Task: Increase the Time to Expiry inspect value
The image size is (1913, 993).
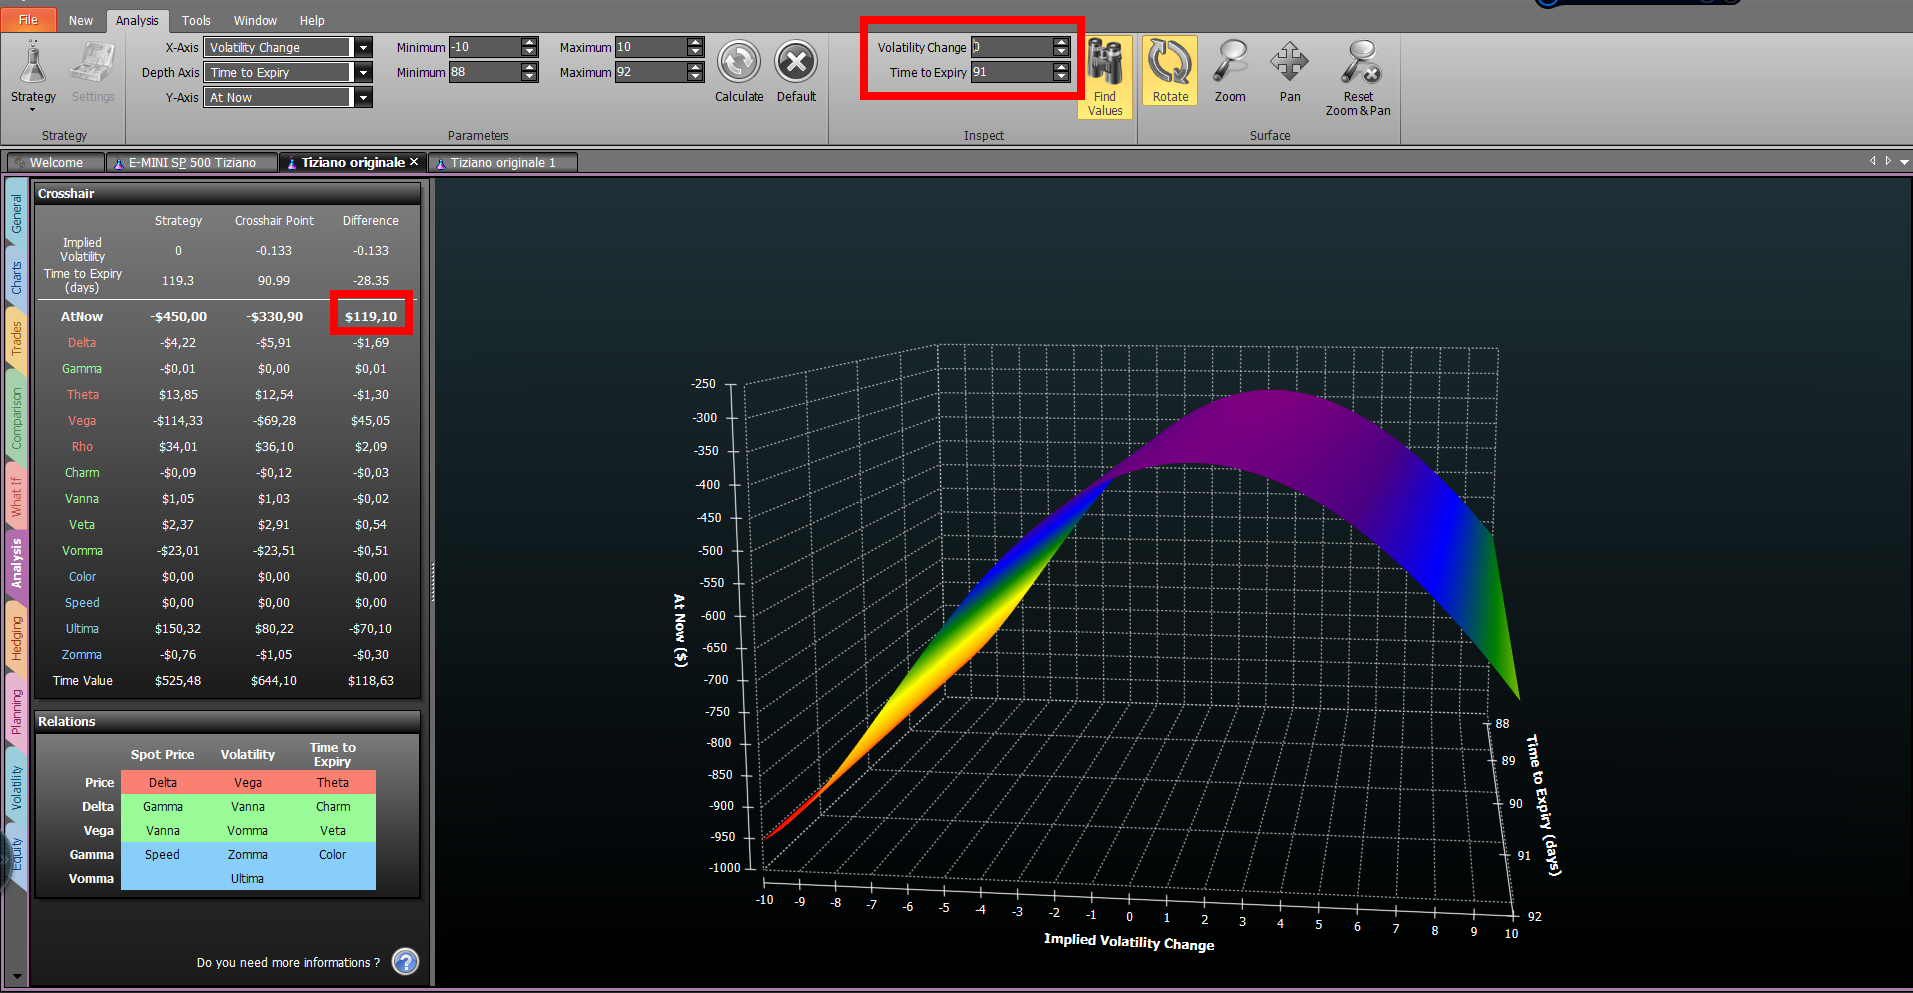Action: coord(1061,67)
